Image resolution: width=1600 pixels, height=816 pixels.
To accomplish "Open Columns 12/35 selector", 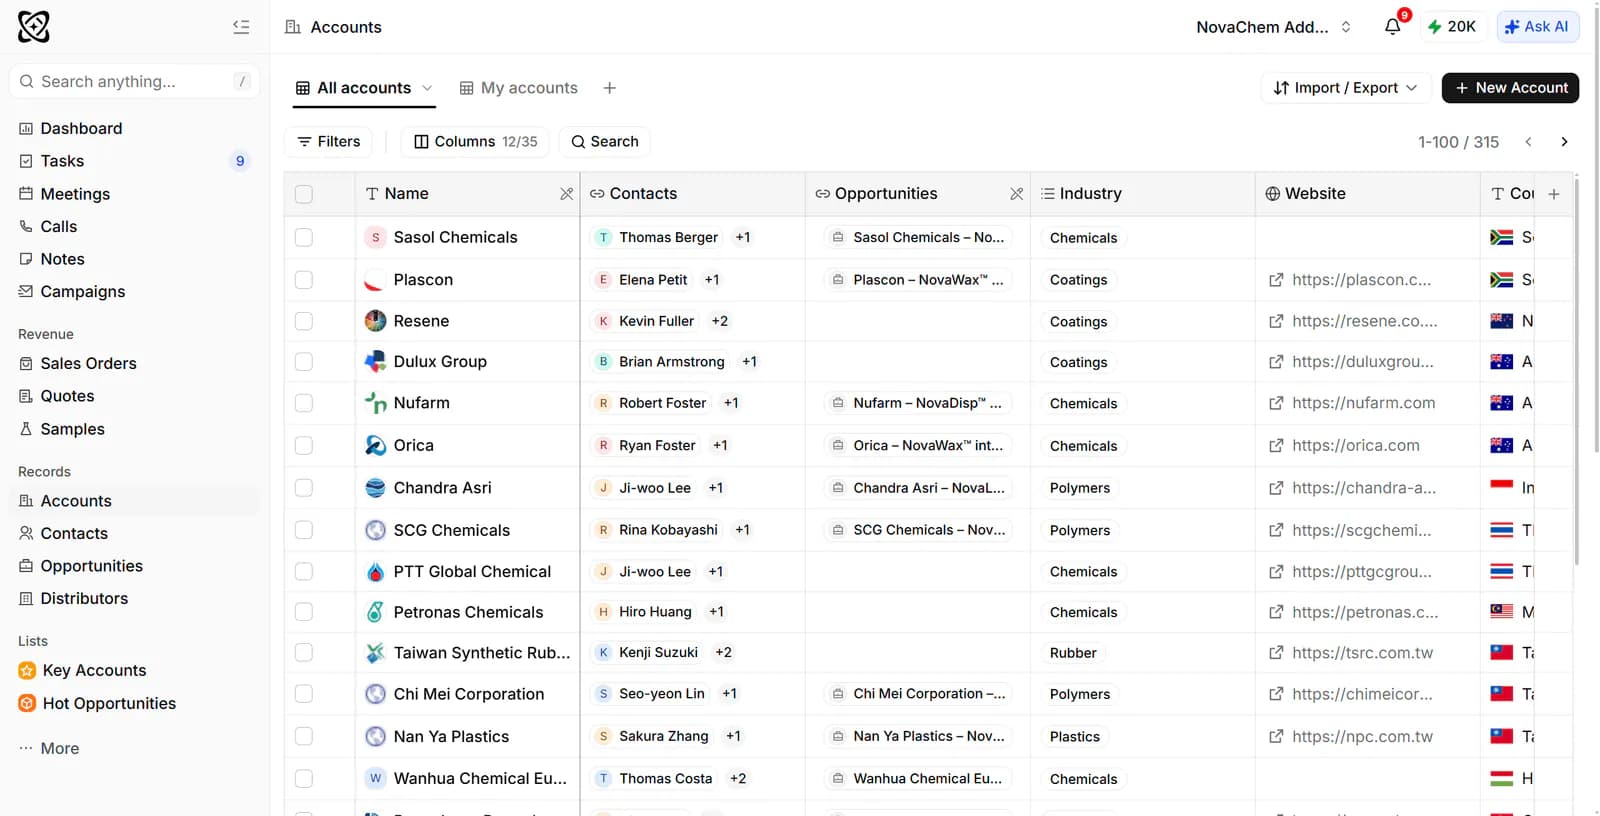I will coord(476,142).
